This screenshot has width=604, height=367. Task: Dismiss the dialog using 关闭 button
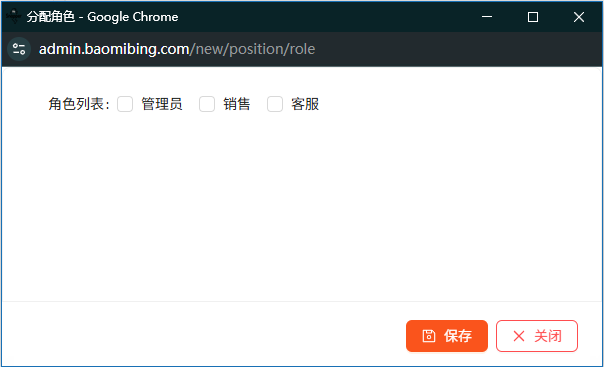click(537, 336)
